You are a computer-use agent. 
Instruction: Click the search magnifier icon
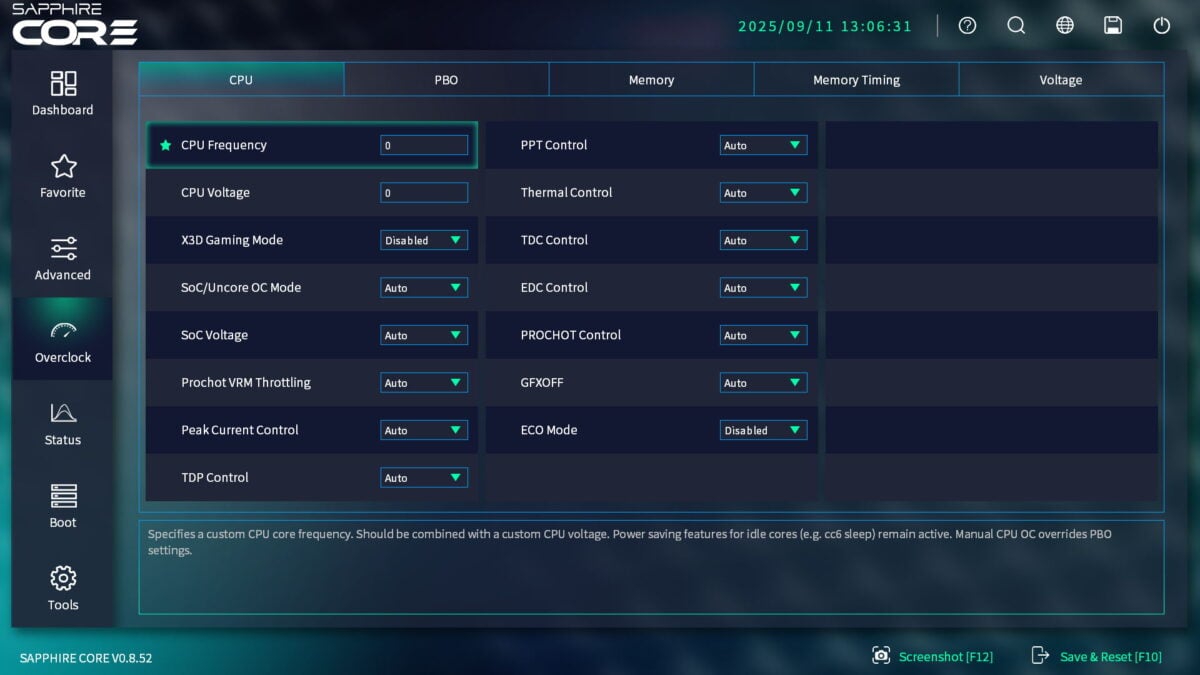(x=1016, y=26)
